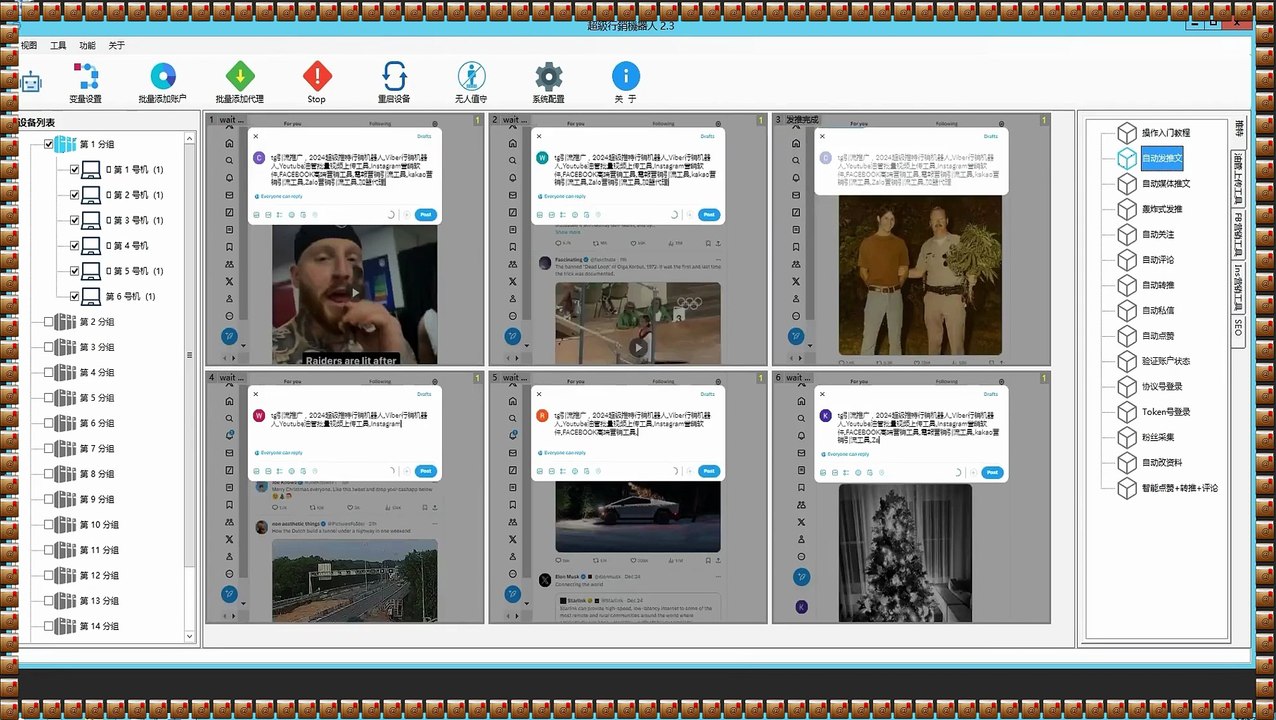Open Drafts link in device 3 composer
This screenshot has height=720, width=1276.
point(991,136)
